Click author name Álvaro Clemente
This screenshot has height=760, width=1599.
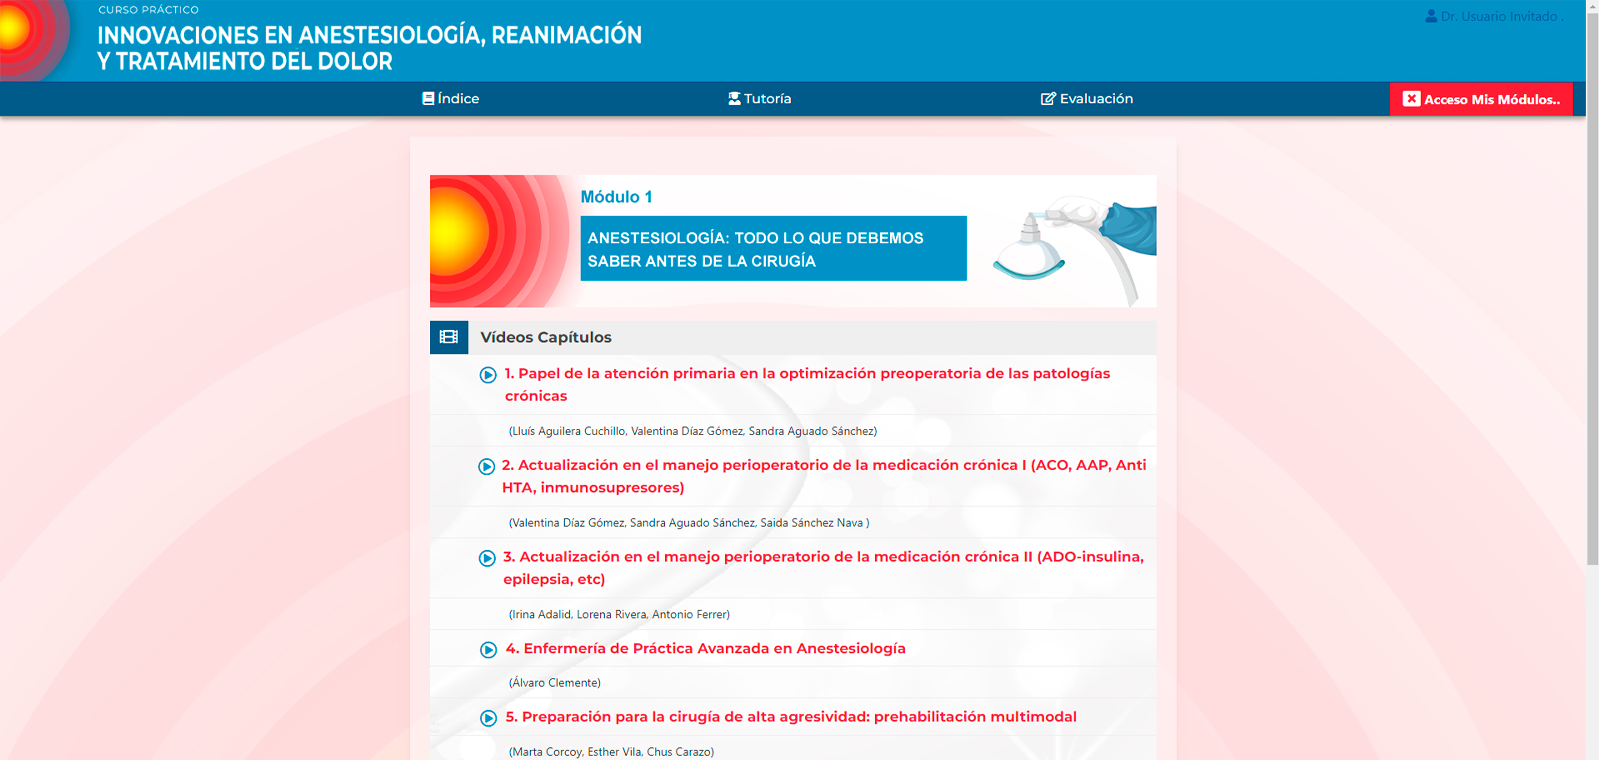554,683
